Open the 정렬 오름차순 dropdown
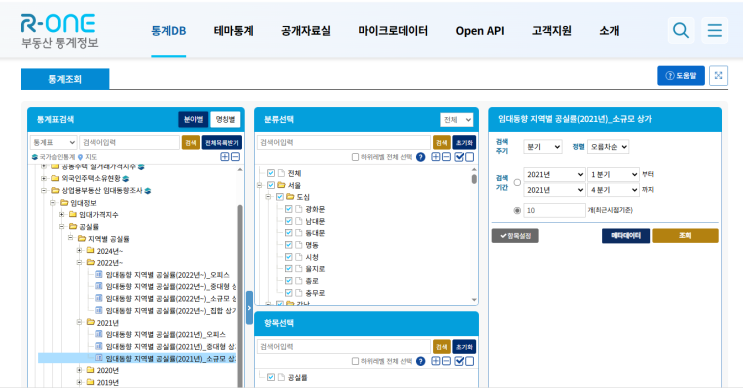Screen dimensions: 743x388 click(x=608, y=147)
